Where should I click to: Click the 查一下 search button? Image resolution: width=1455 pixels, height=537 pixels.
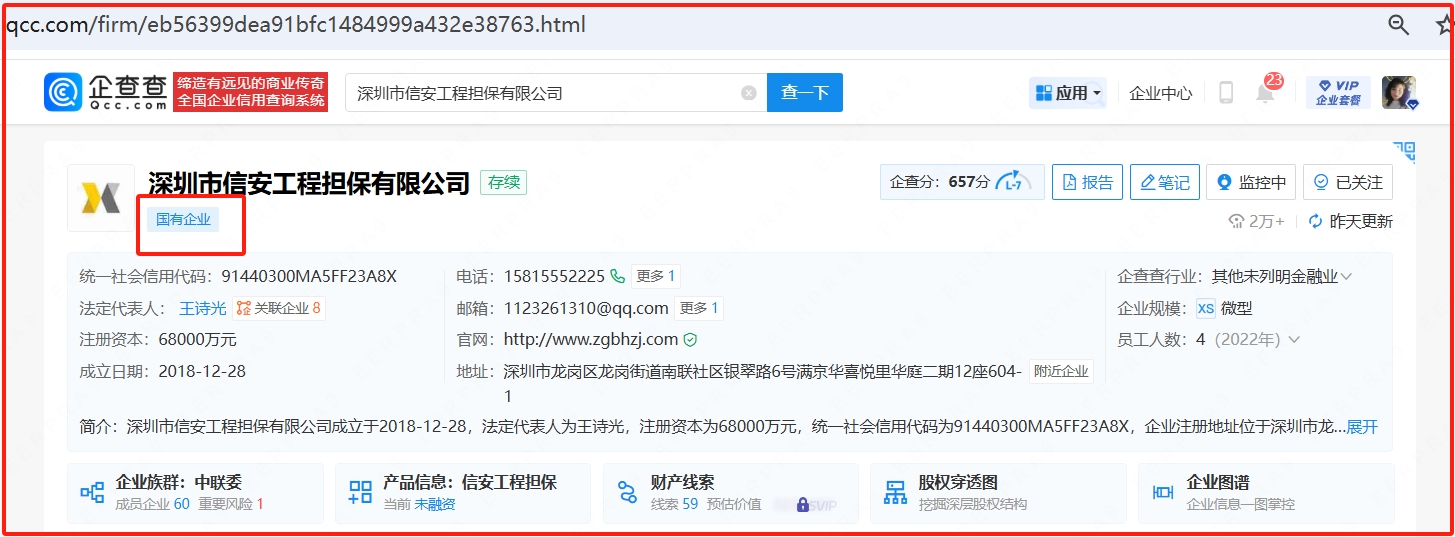click(x=805, y=92)
